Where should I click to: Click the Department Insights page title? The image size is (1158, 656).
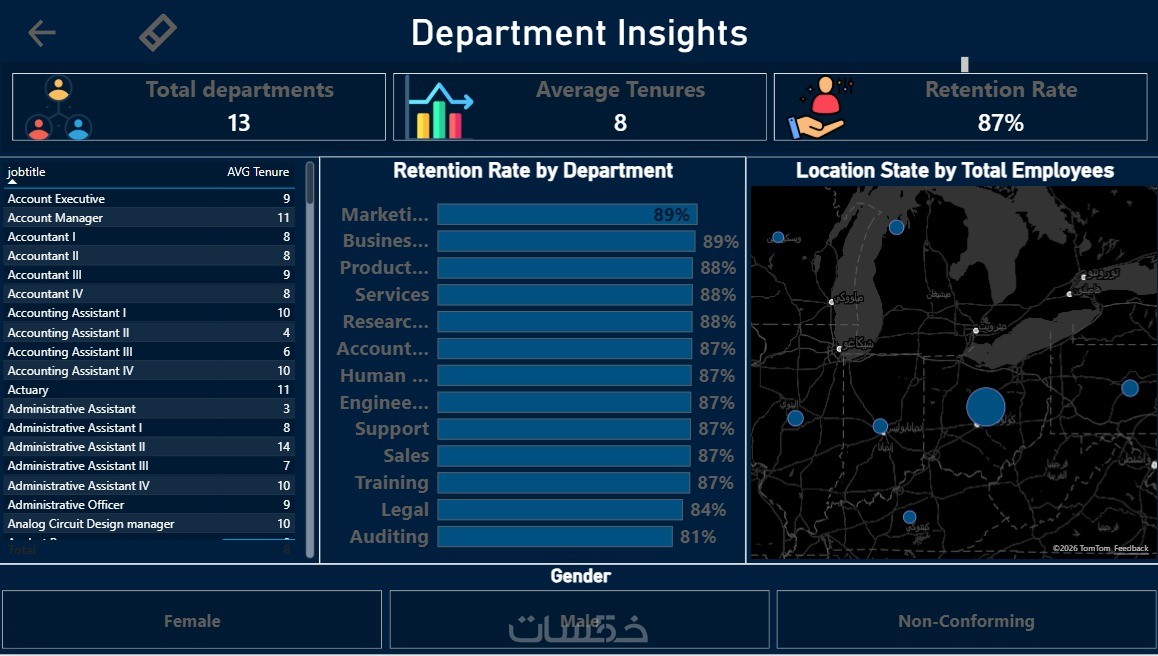tap(580, 33)
